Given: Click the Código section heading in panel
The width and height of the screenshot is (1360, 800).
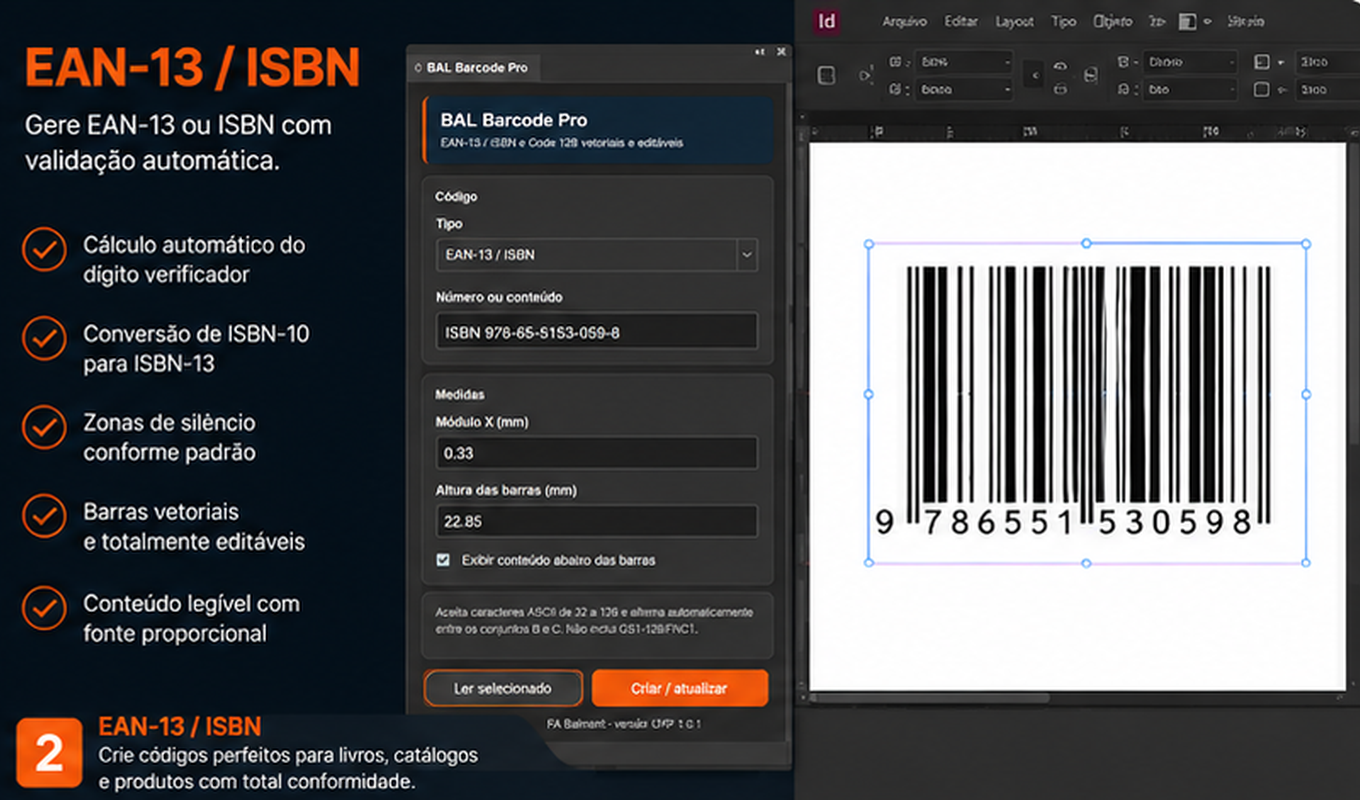Looking at the screenshot, I should [x=456, y=196].
